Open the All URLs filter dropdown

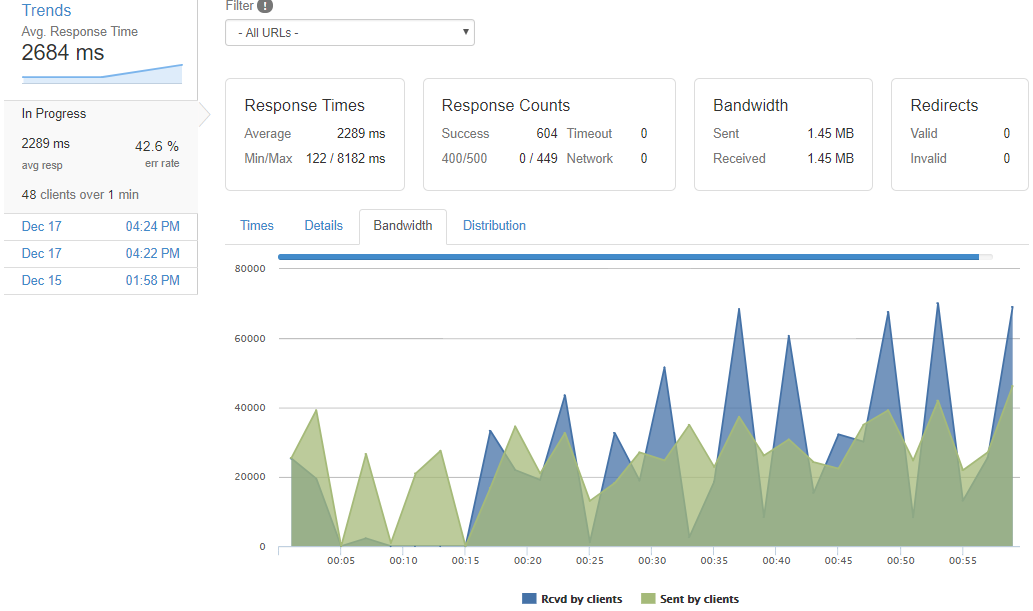pos(349,32)
